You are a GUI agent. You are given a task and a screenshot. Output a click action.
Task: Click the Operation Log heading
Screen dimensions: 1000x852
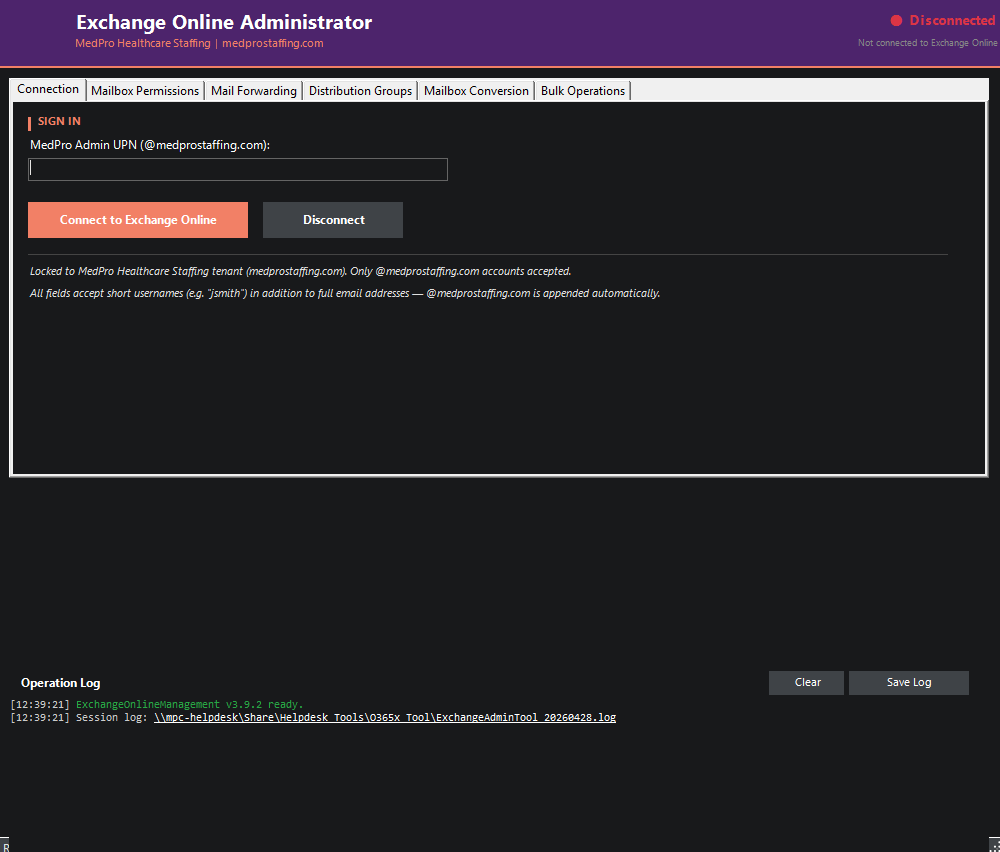(x=60, y=682)
